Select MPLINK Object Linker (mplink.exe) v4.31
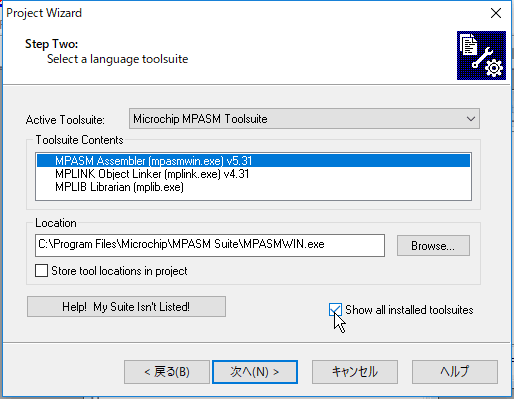514x399 pixels. pos(253,174)
